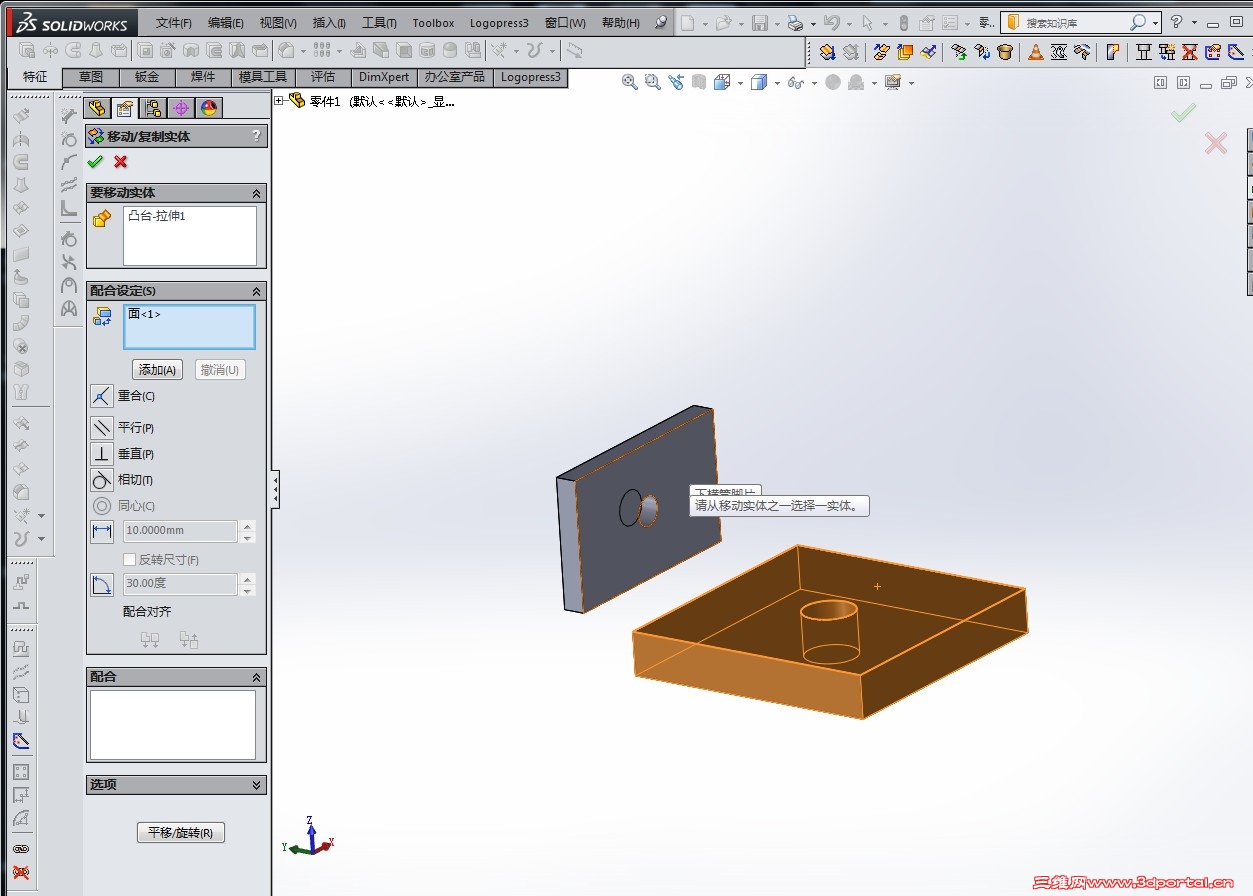Click the 平移/旋转(R) button
This screenshot has width=1253, height=896.
point(181,832)
